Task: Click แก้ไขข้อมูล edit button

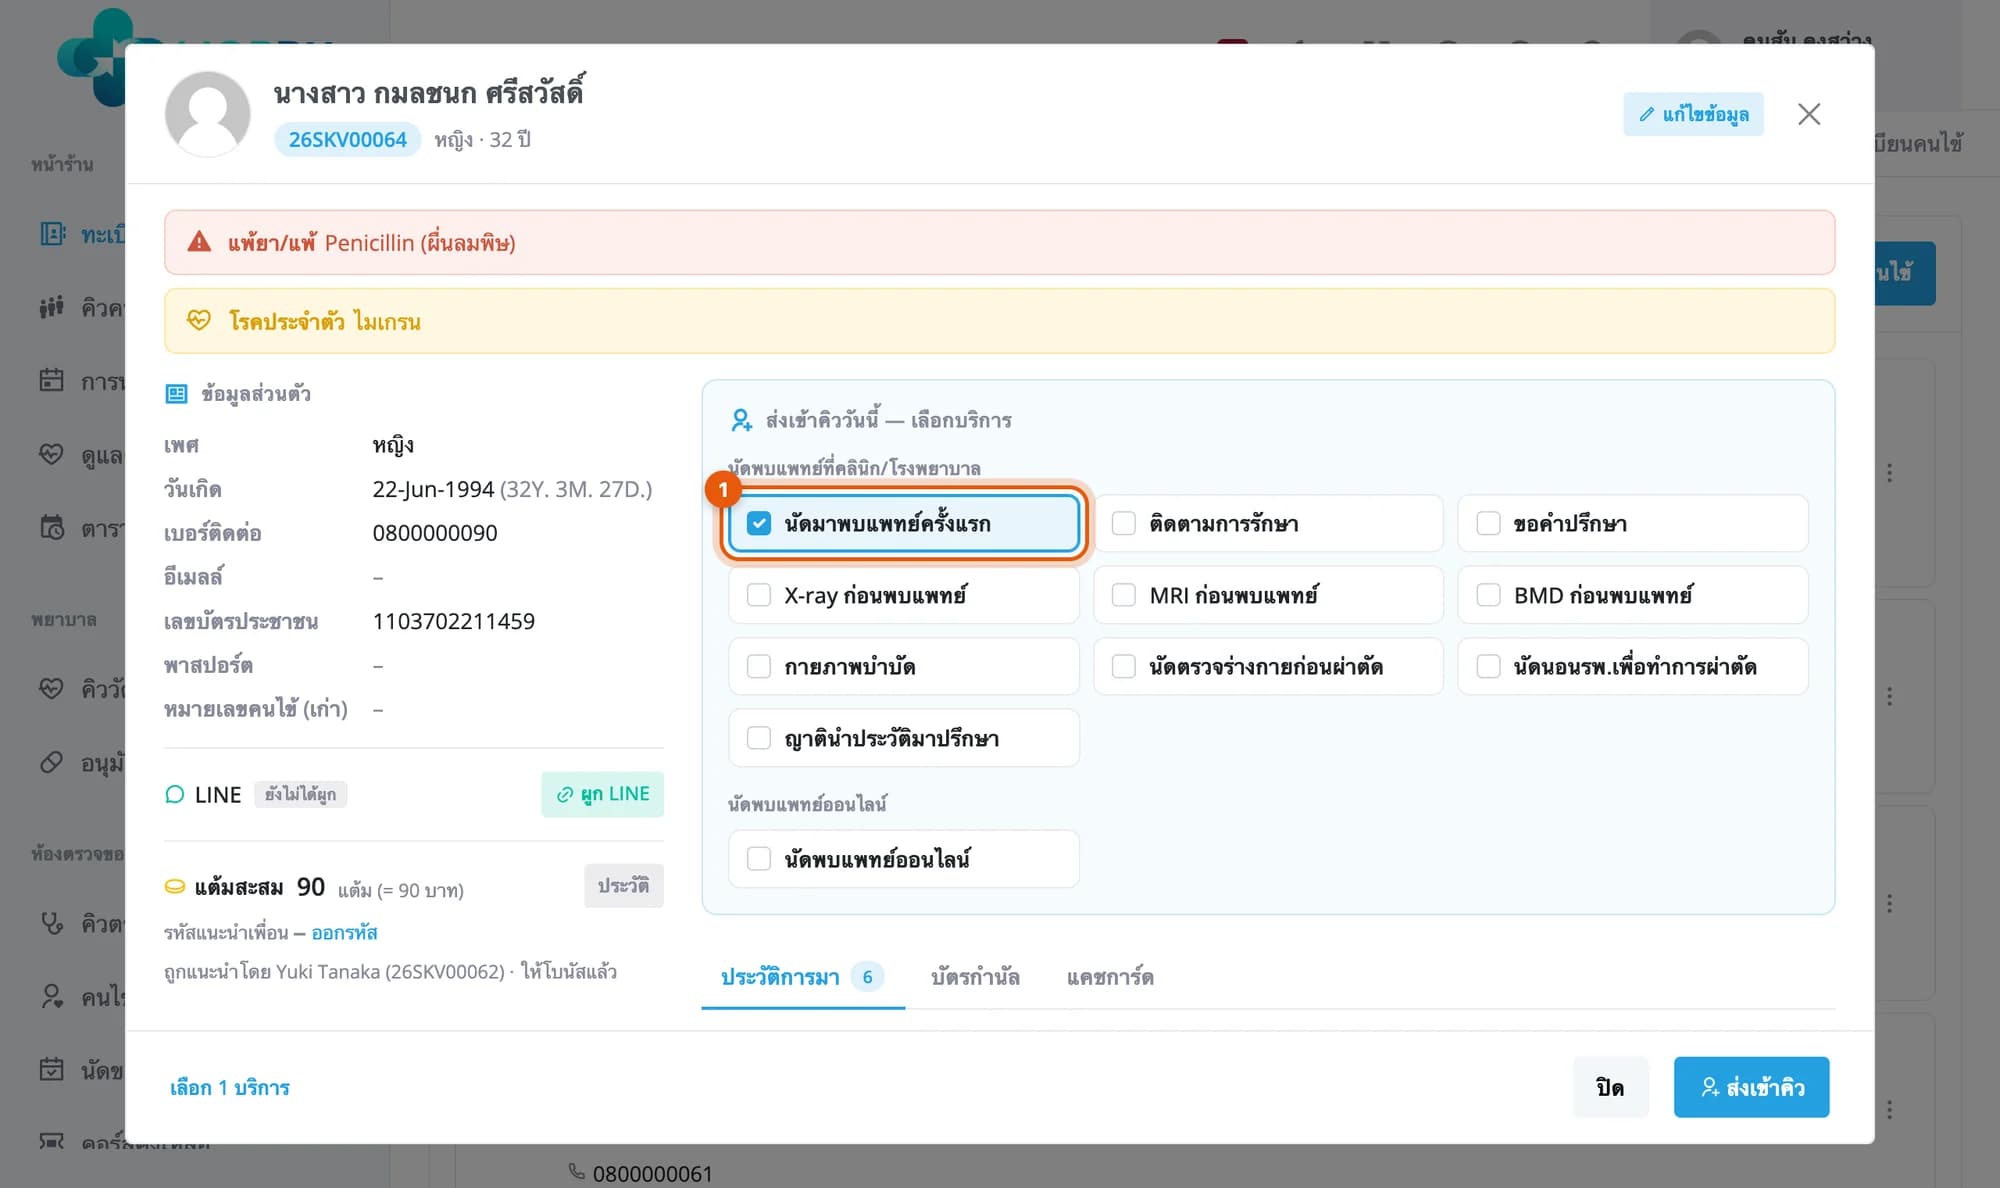Action: [x=1693, y=114]
